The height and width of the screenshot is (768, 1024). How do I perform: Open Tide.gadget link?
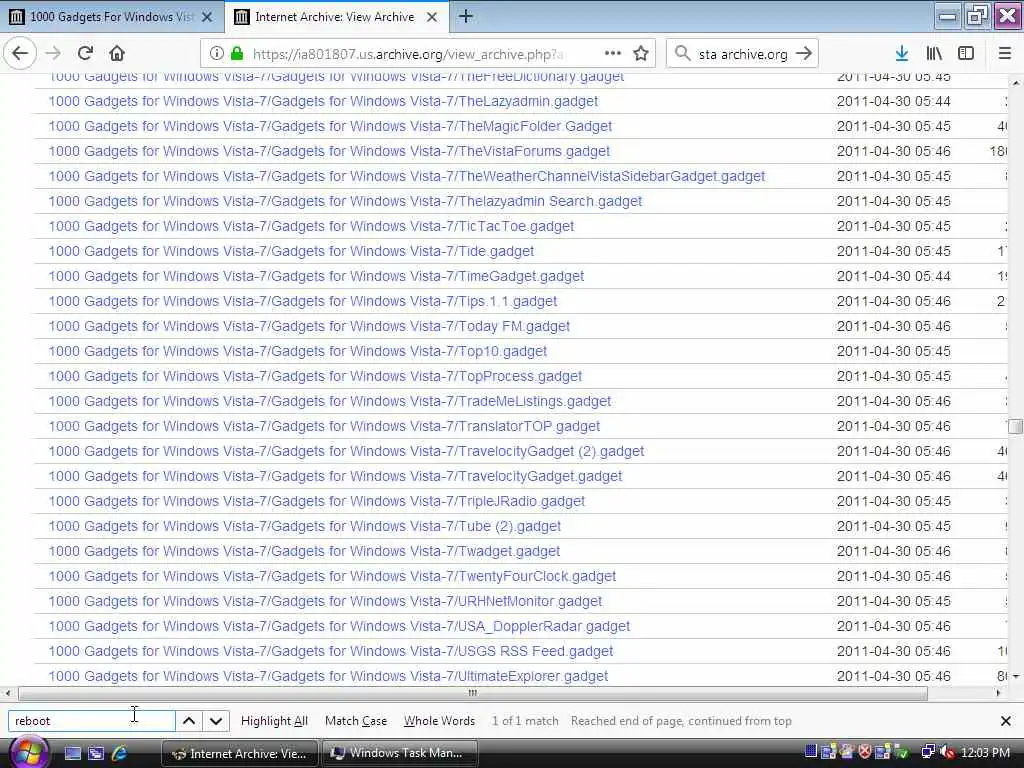291,251
